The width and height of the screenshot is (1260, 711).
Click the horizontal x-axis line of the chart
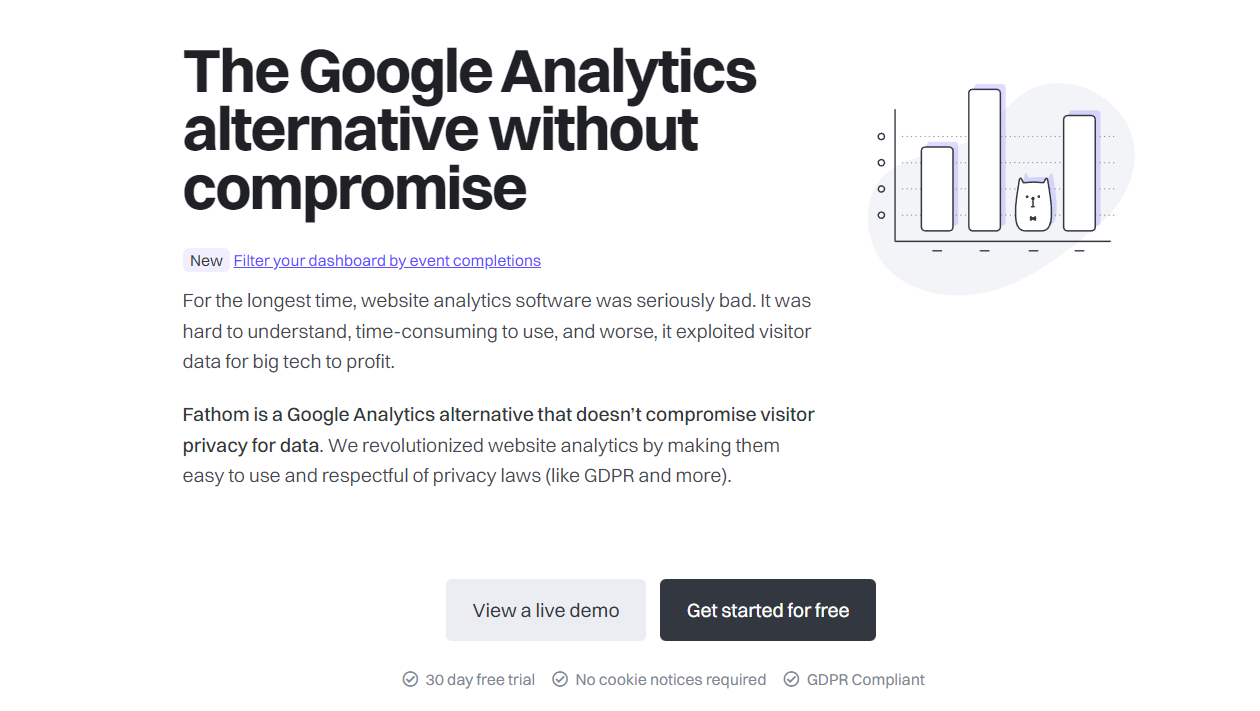1003,241
